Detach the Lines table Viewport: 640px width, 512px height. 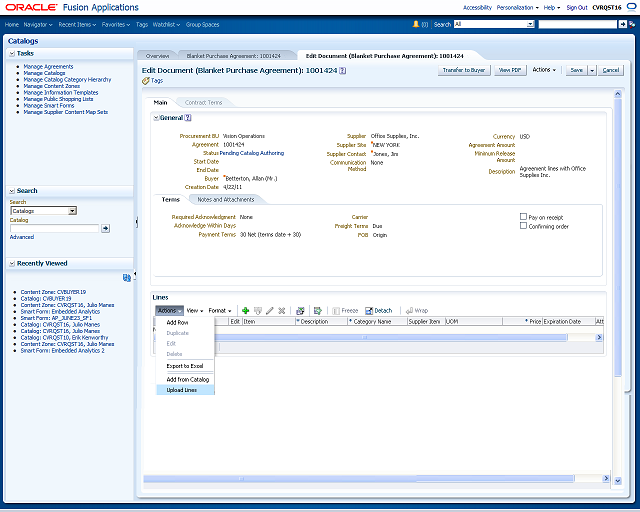(x=378, y=311)
